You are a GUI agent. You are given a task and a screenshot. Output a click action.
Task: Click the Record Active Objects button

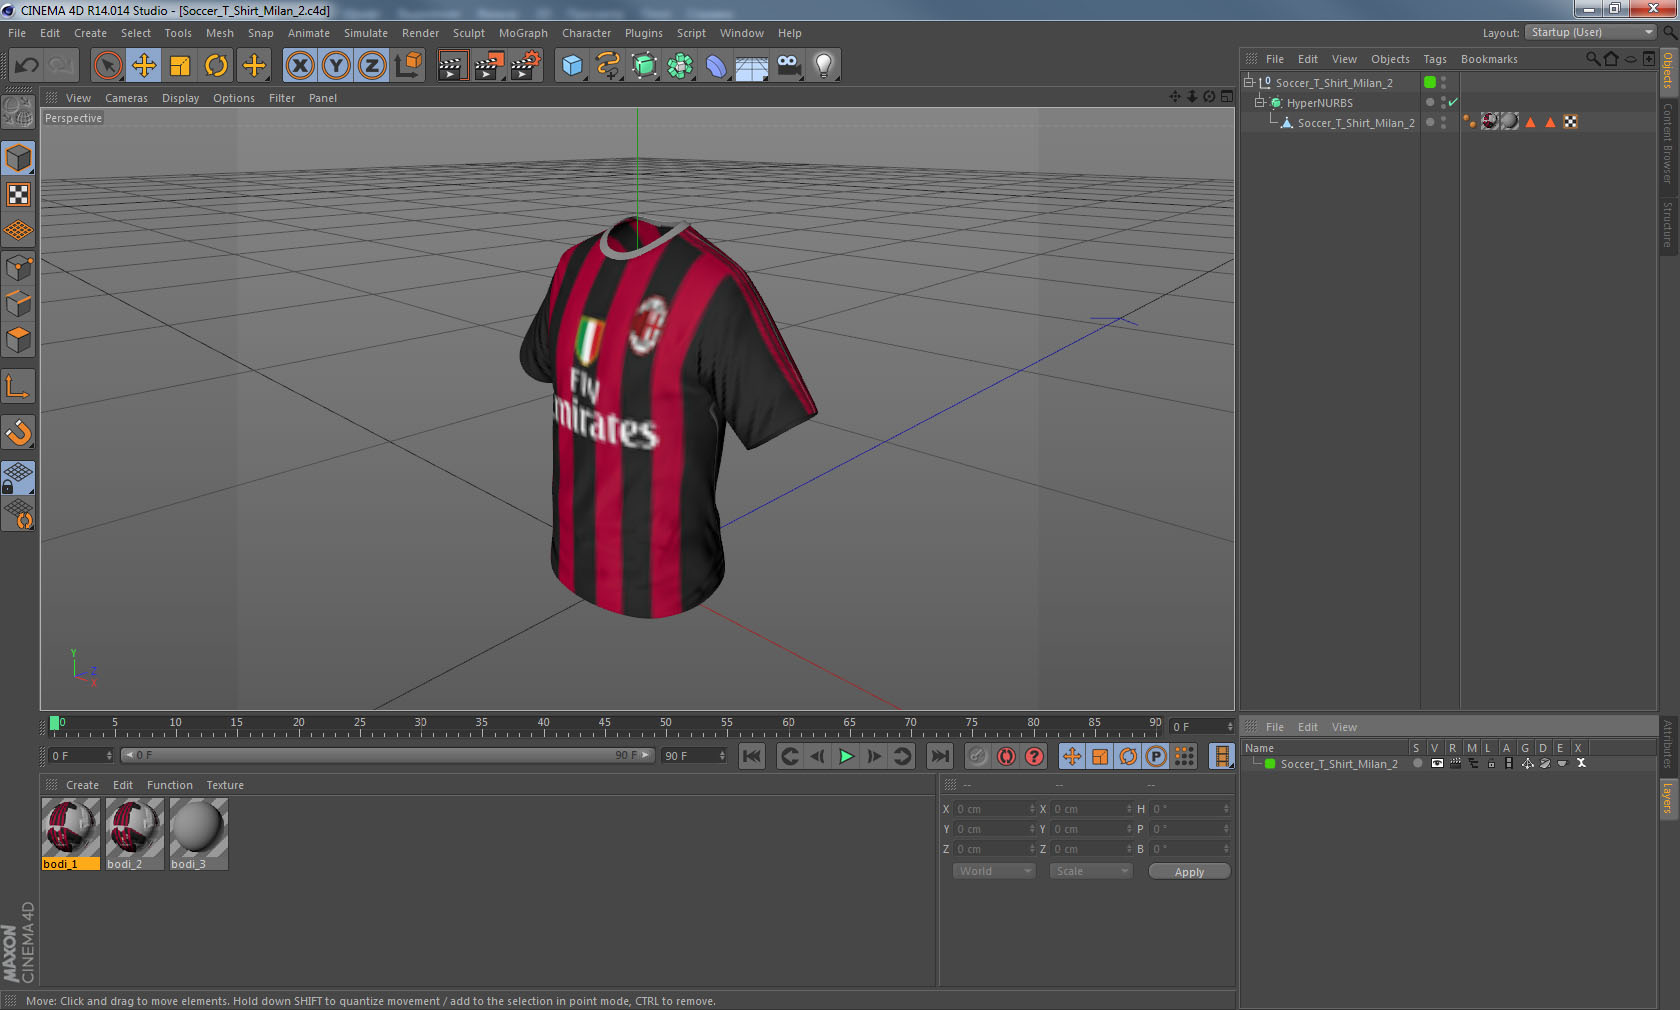[978, 756]
